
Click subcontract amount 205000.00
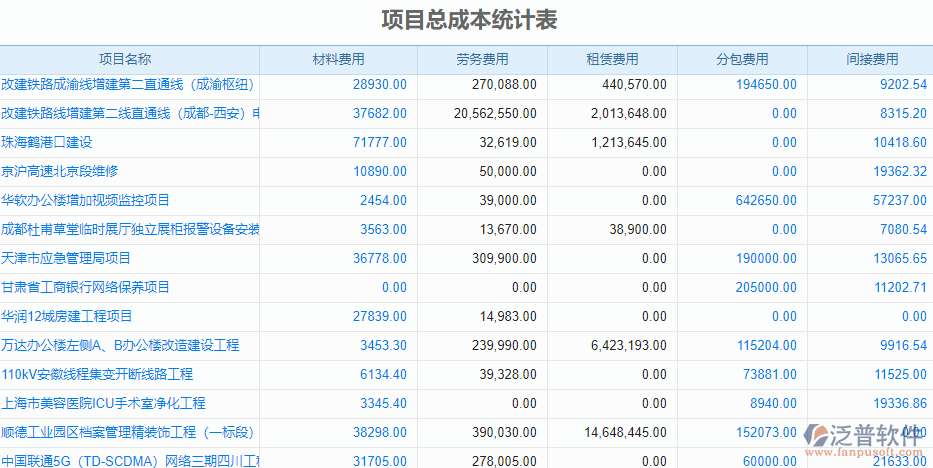766,288
